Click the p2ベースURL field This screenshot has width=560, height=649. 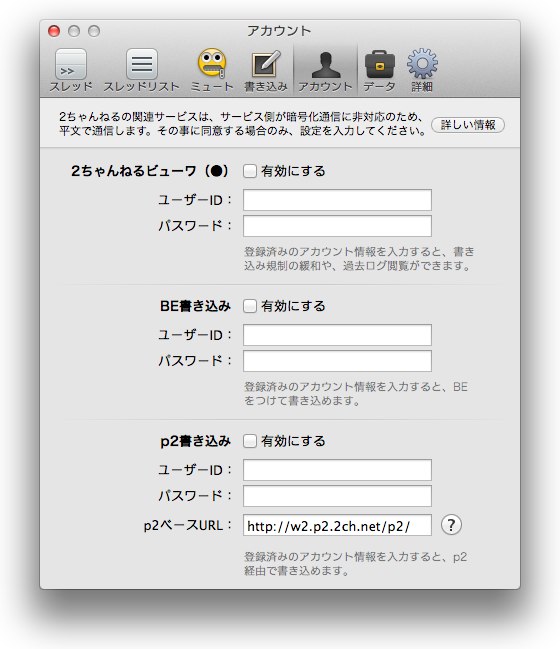337,525
